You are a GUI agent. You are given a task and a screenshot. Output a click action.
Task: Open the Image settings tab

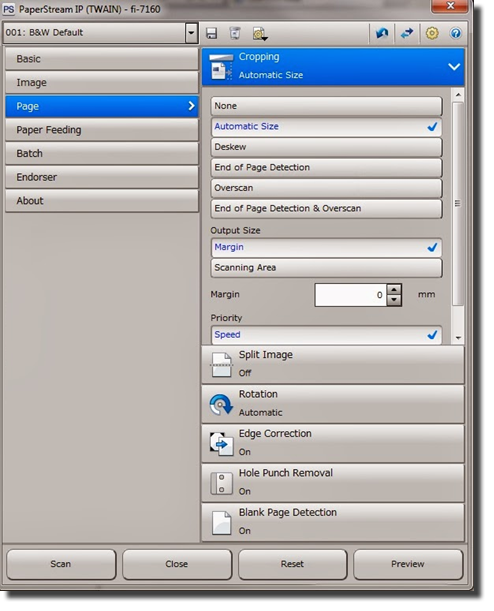(102, 83)
